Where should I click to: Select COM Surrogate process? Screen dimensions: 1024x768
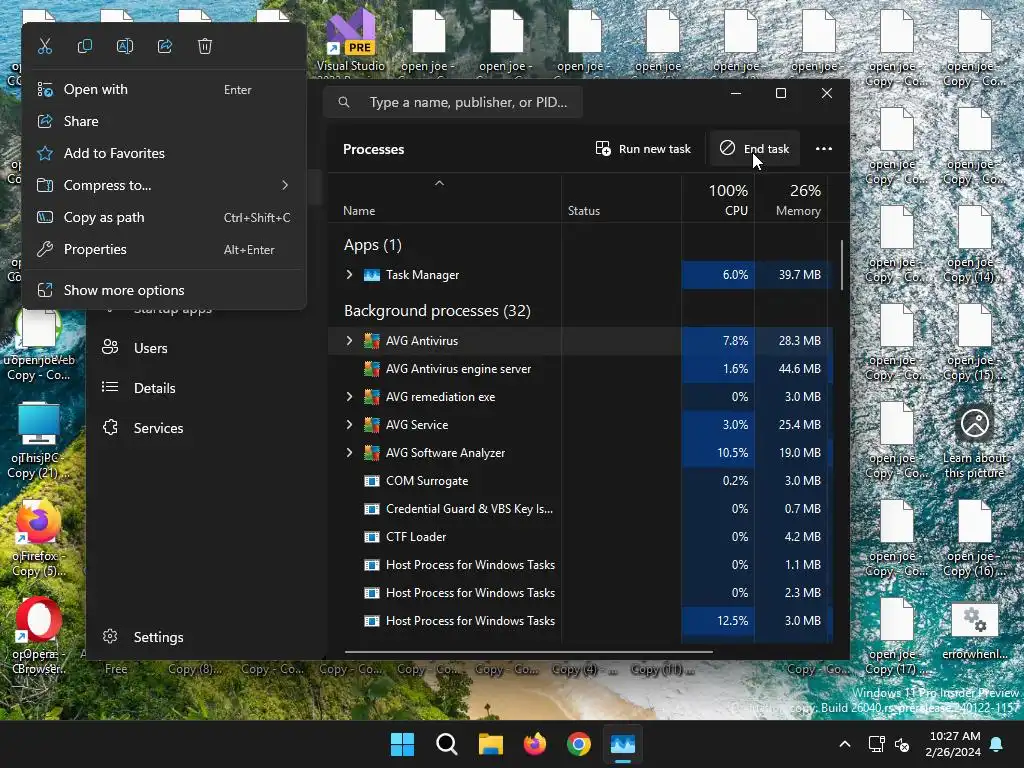(x=580, y=481)
